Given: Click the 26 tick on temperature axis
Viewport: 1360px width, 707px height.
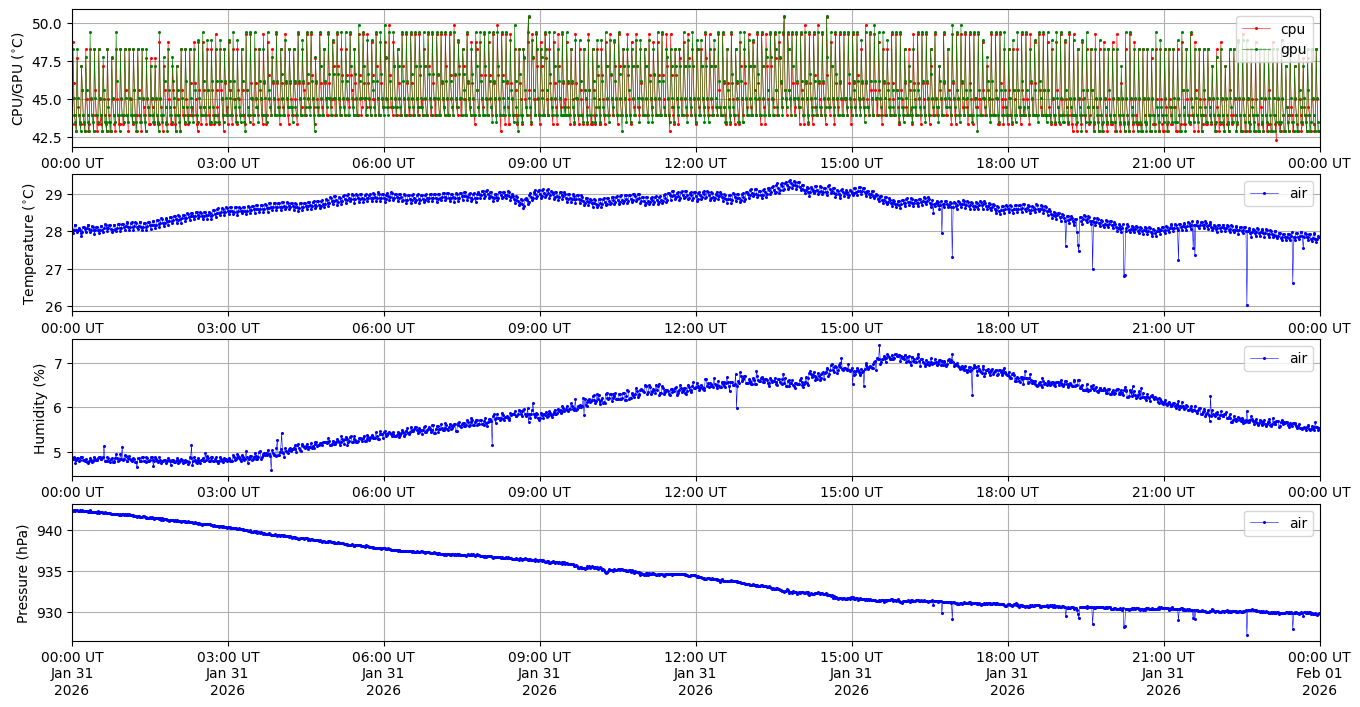Looking at the screenshot, I should pyautogui.click(x=56, y=306).
